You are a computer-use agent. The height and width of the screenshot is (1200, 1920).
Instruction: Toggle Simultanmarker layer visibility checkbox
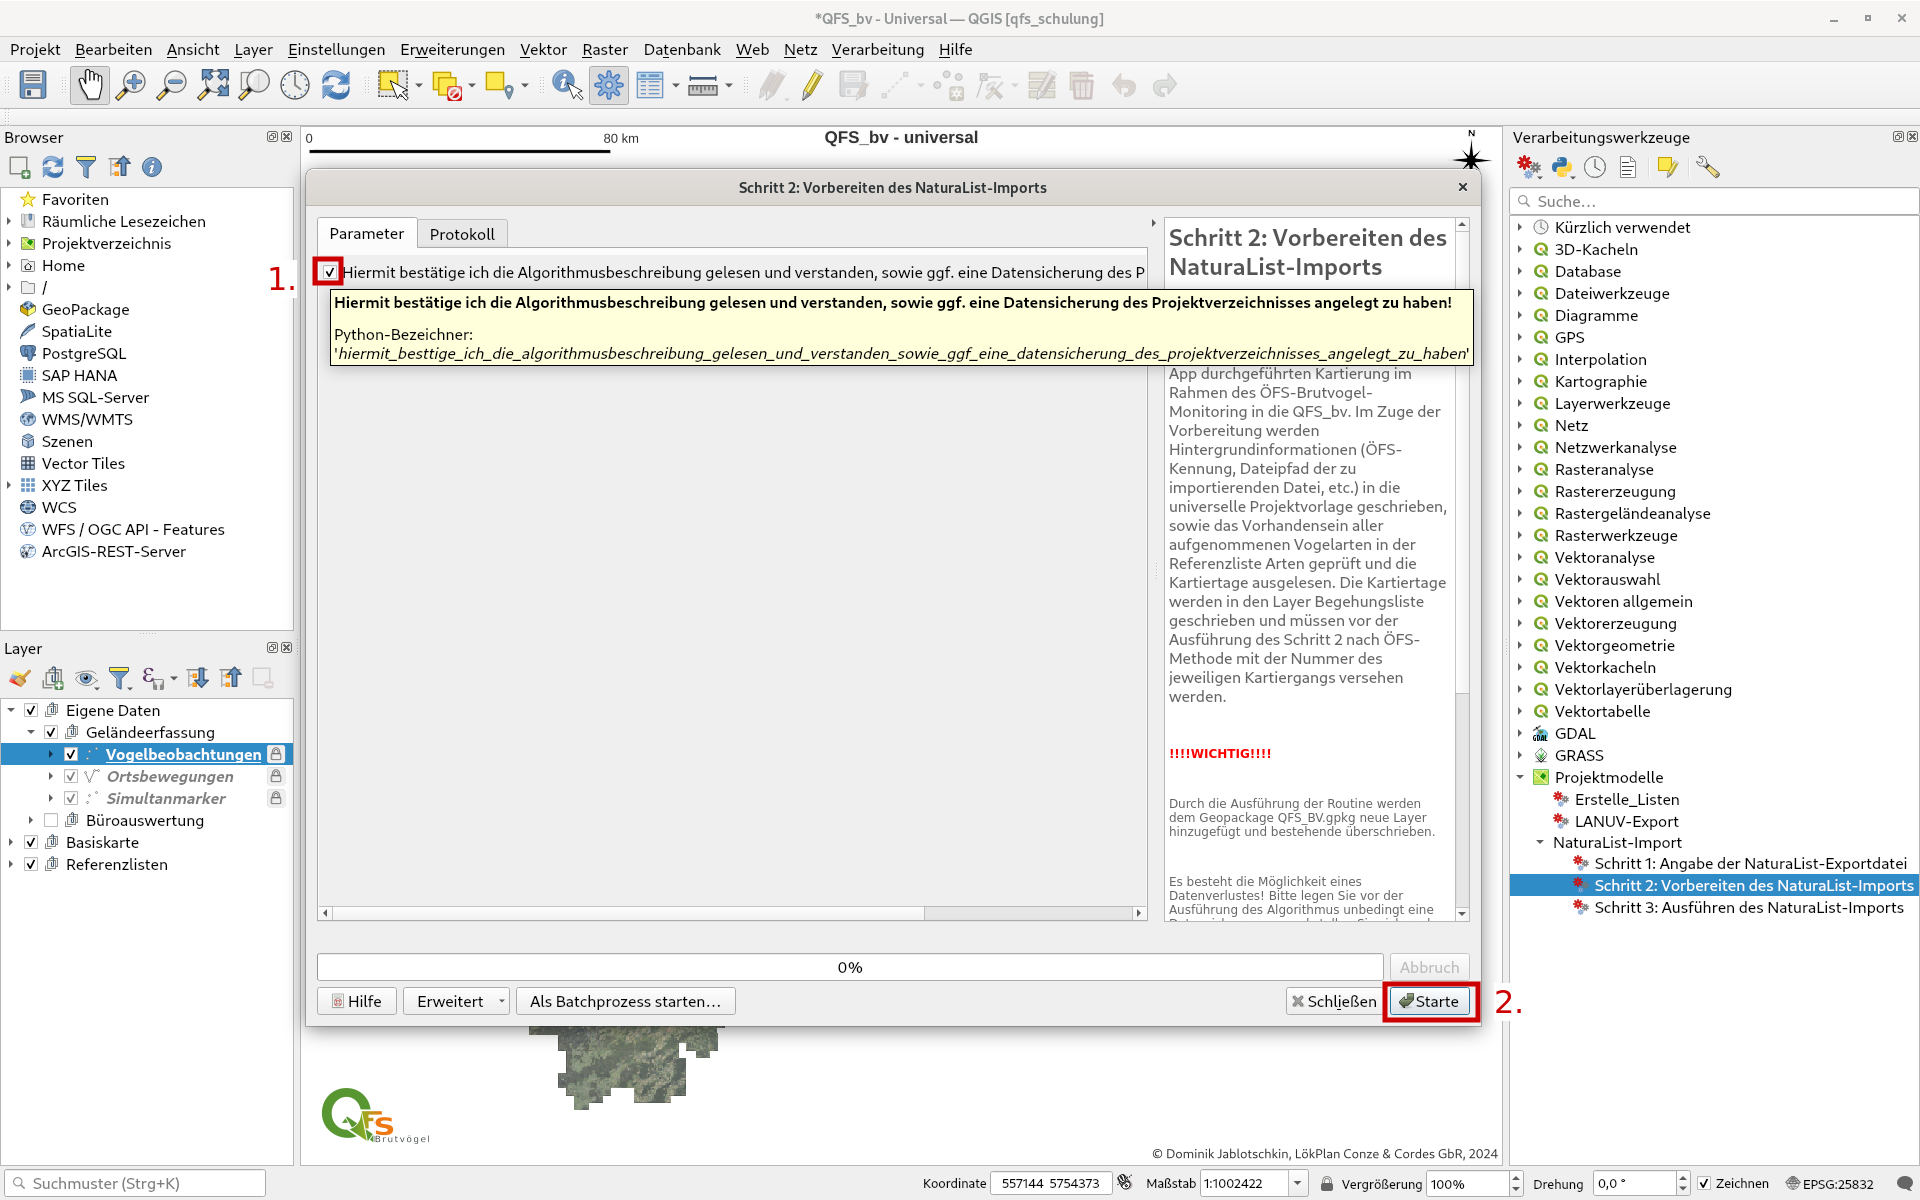[71, 798]
